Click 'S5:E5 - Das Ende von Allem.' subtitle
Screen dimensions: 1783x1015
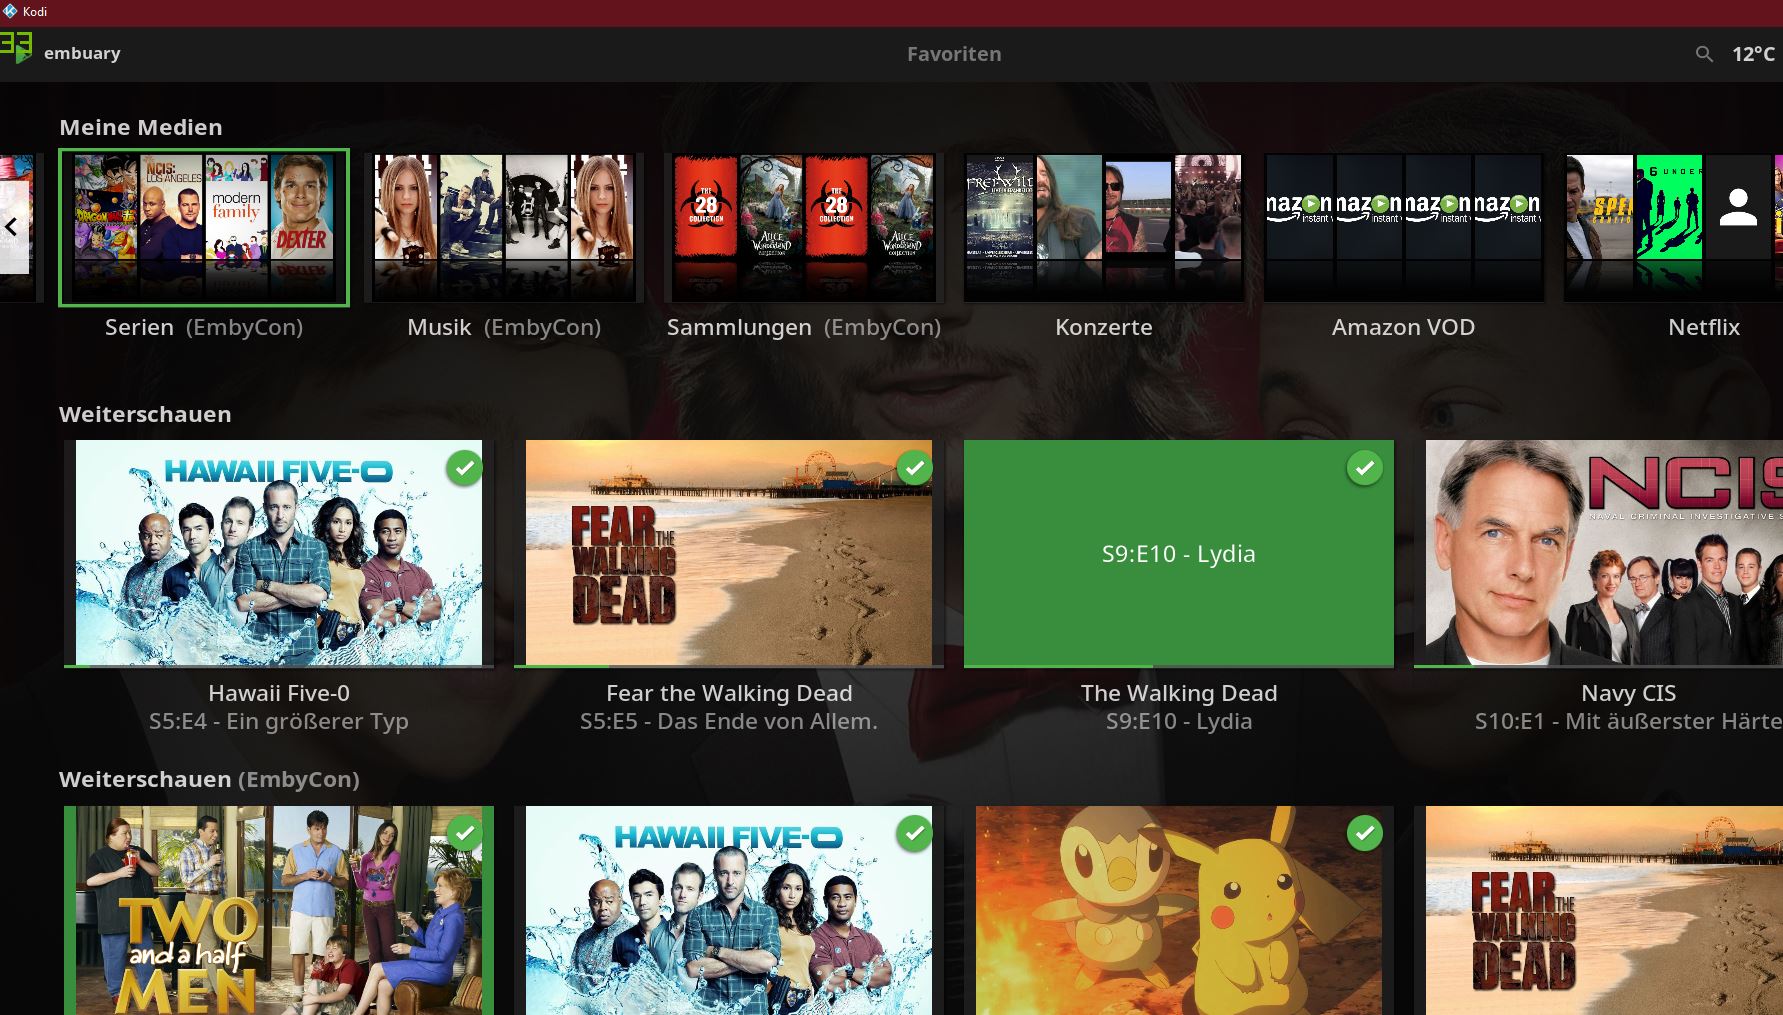point(729,721)
